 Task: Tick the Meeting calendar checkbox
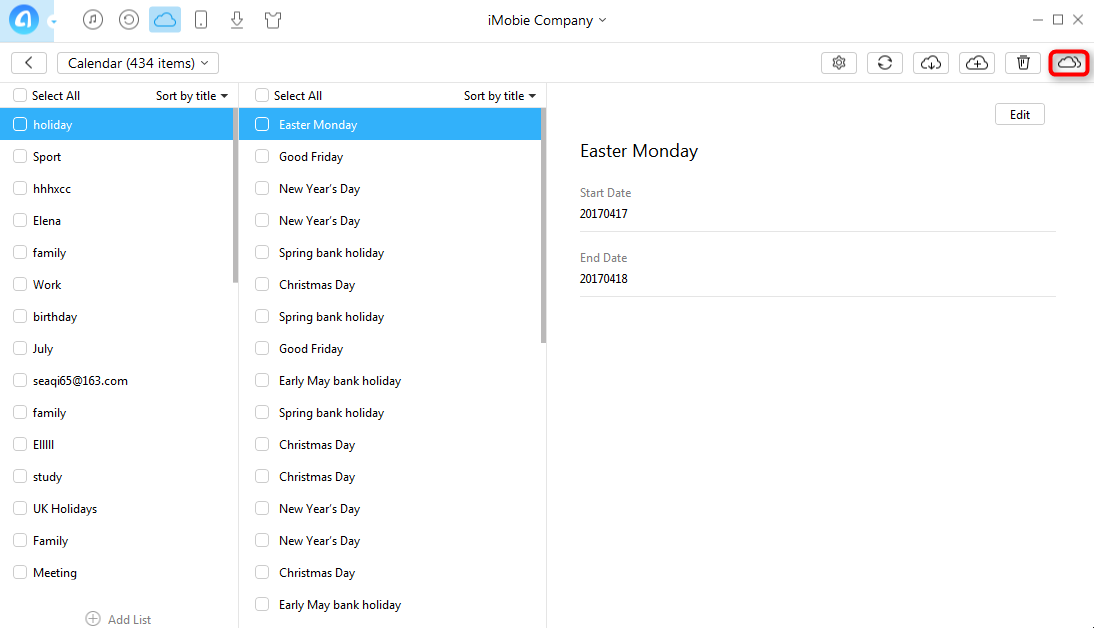point(20,572)
